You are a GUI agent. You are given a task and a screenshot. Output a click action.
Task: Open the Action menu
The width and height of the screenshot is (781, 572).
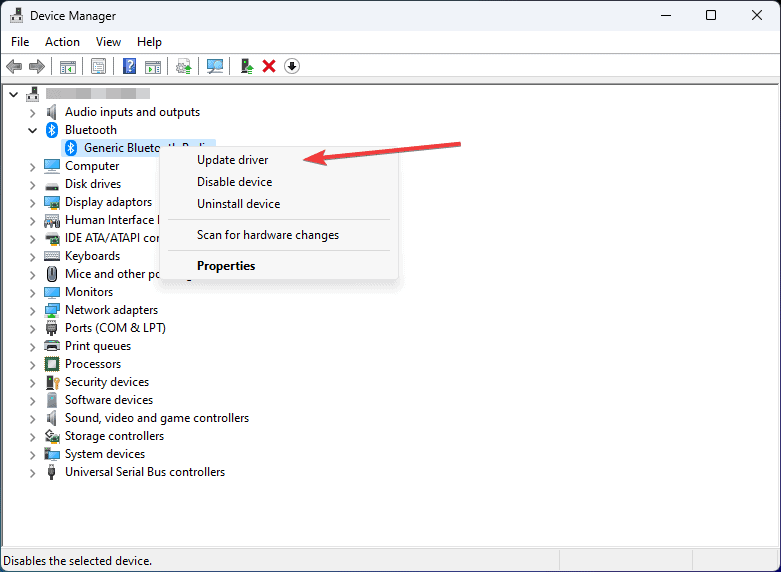click(62, 42)
